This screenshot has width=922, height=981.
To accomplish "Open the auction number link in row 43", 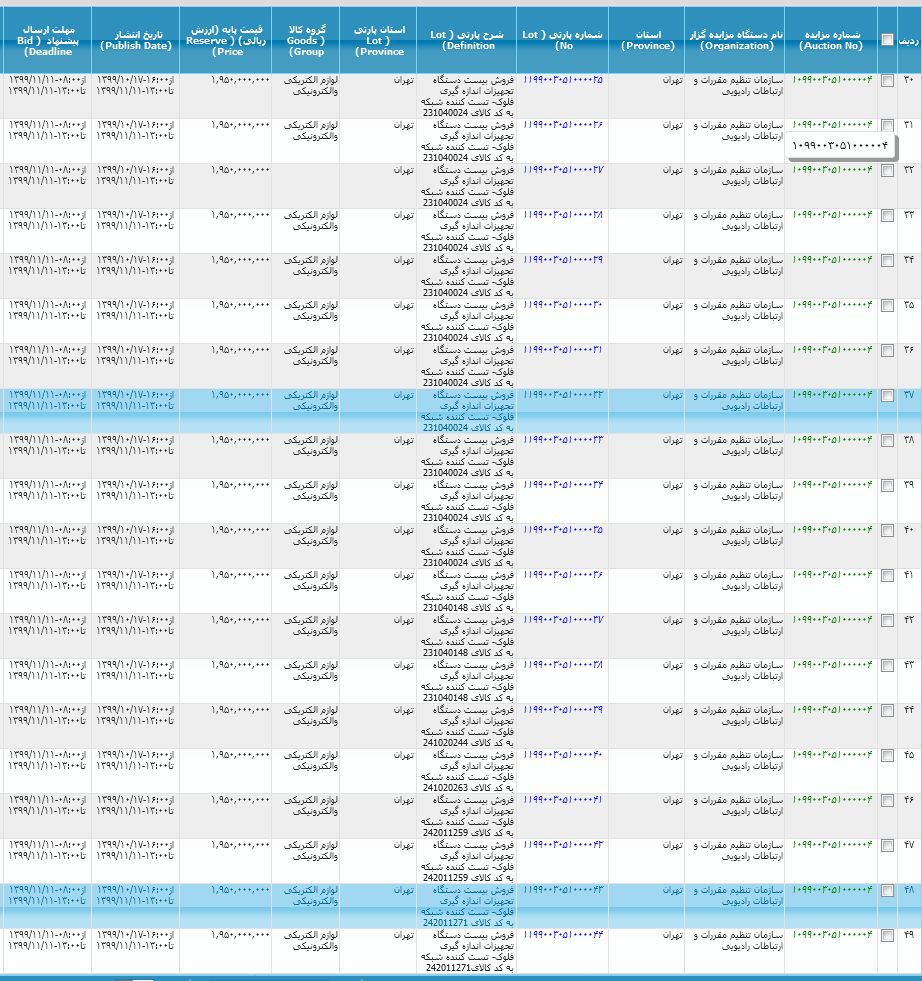I will [832, 664].
